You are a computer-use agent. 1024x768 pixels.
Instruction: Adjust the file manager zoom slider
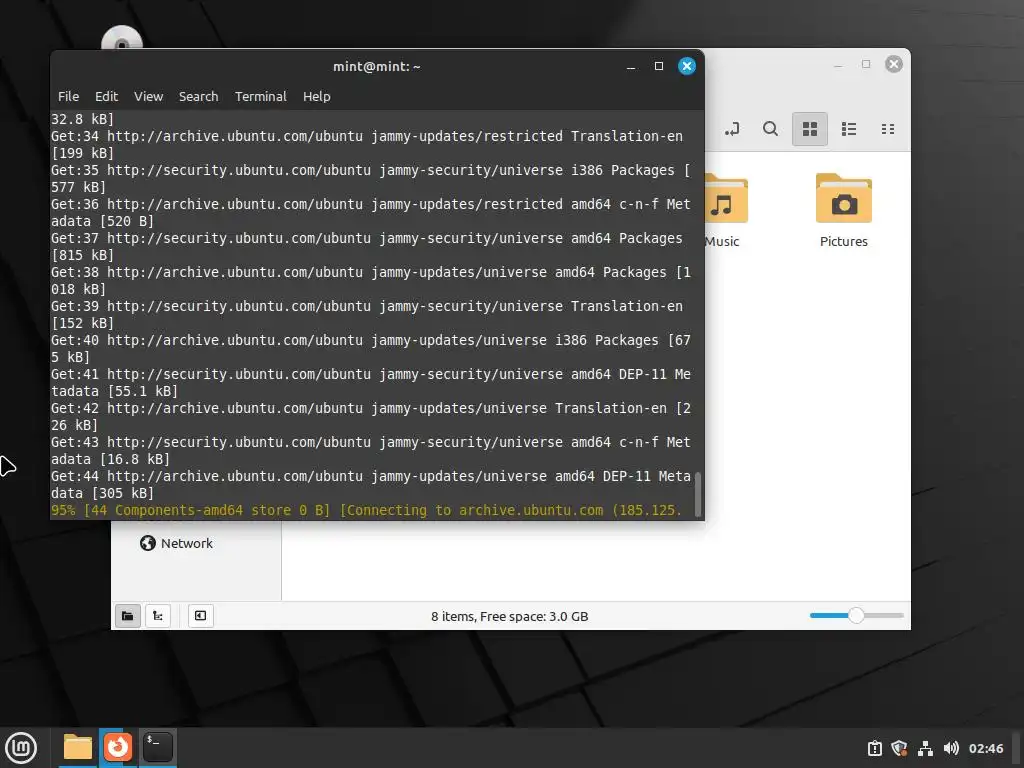click(856, 615)
